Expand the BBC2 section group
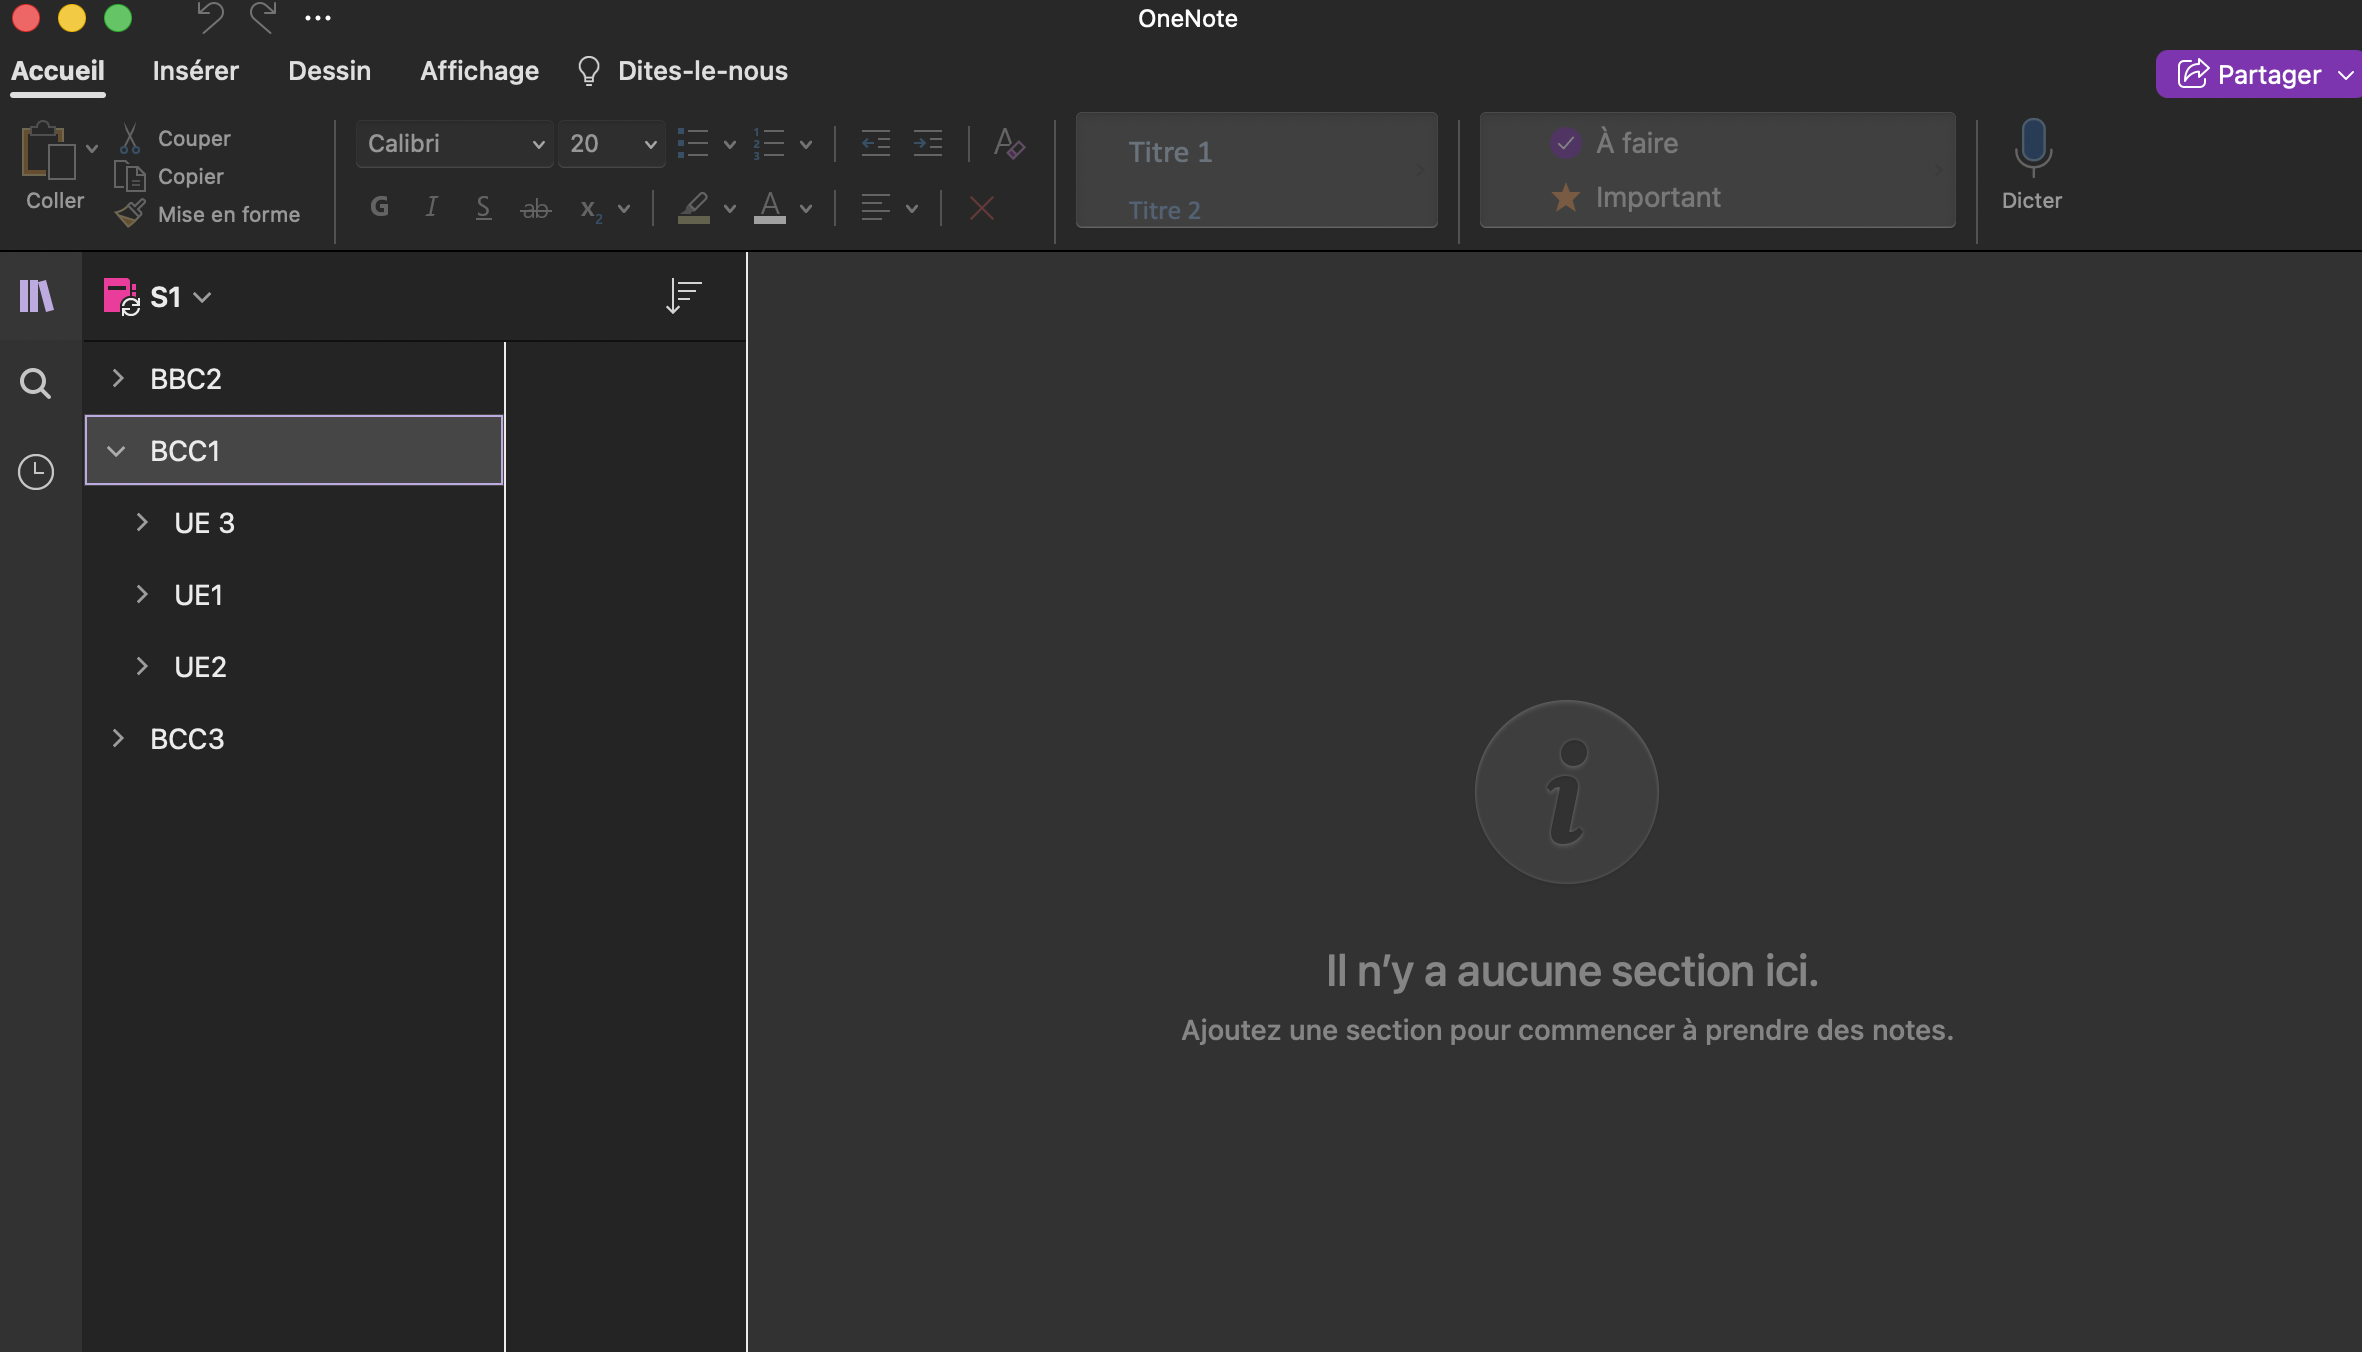The height and width of the screenshot is (1352, 2362). point(118,378)
